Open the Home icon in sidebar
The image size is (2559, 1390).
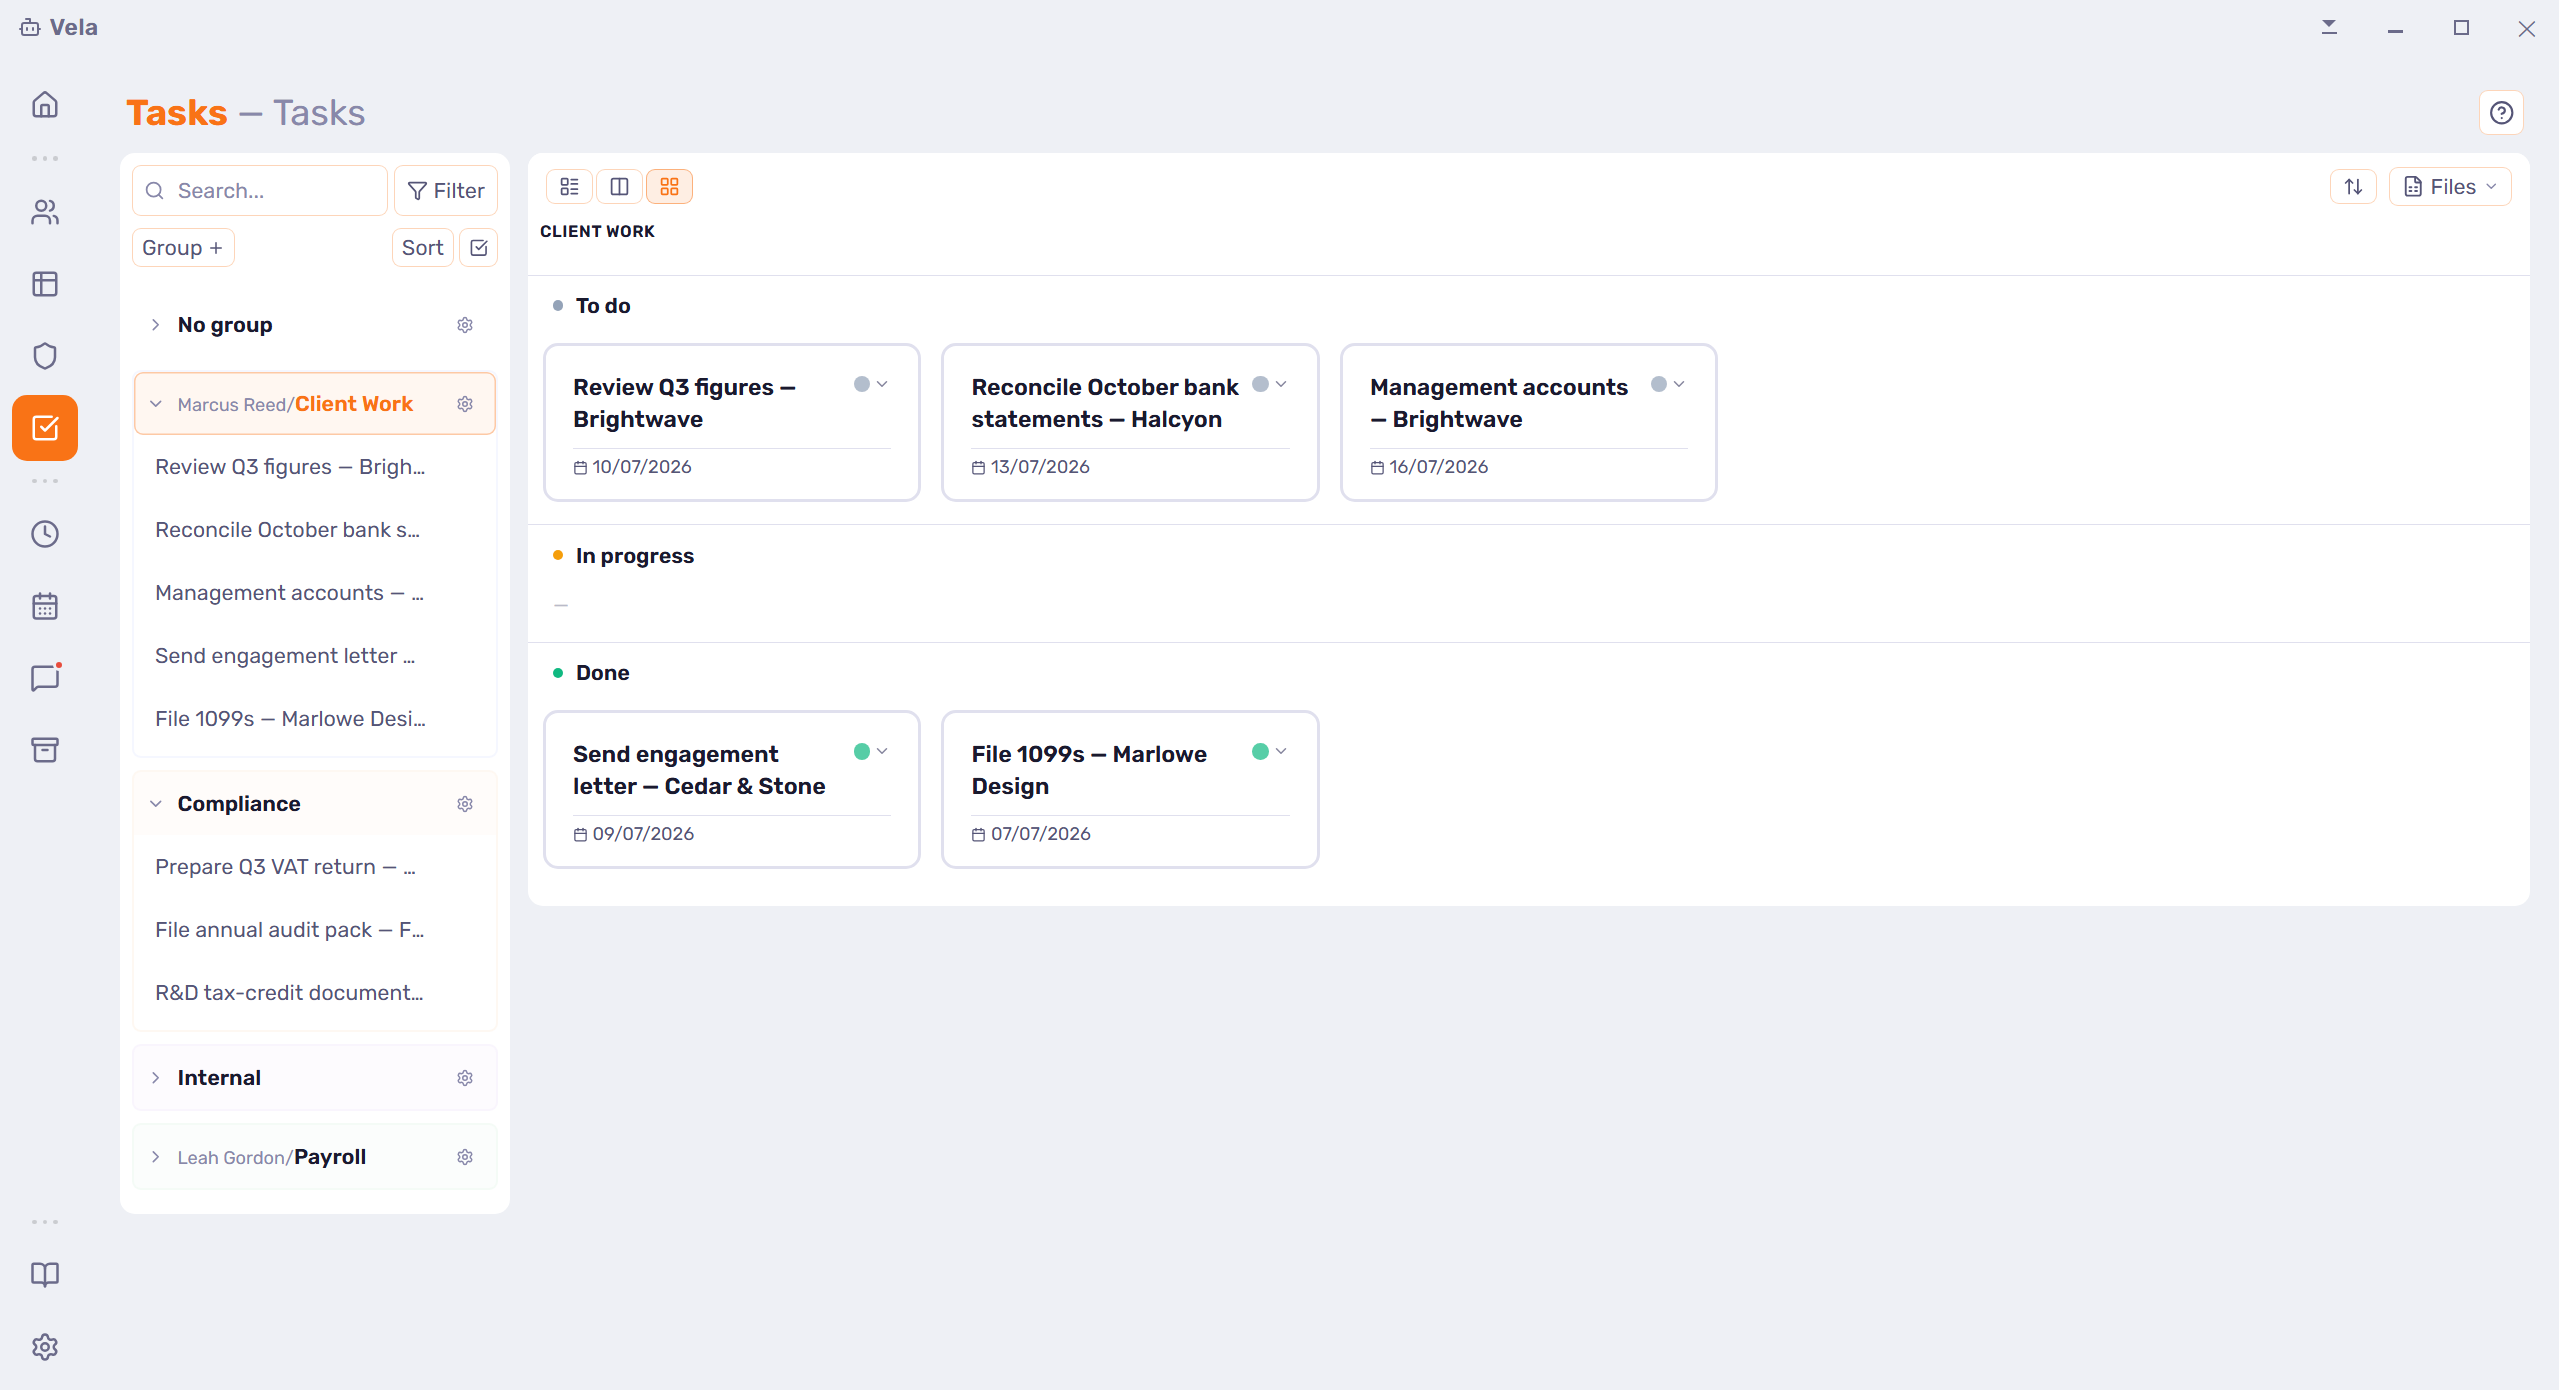tap(45, 105)
